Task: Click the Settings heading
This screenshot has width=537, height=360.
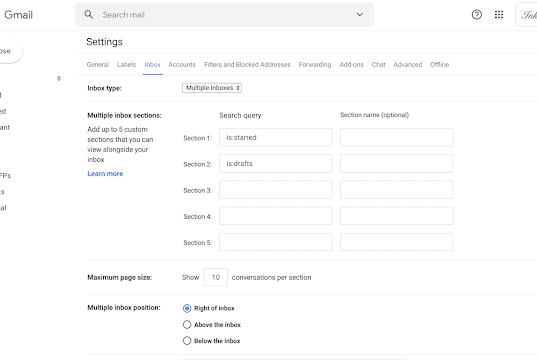Action: tap(104, 42)
